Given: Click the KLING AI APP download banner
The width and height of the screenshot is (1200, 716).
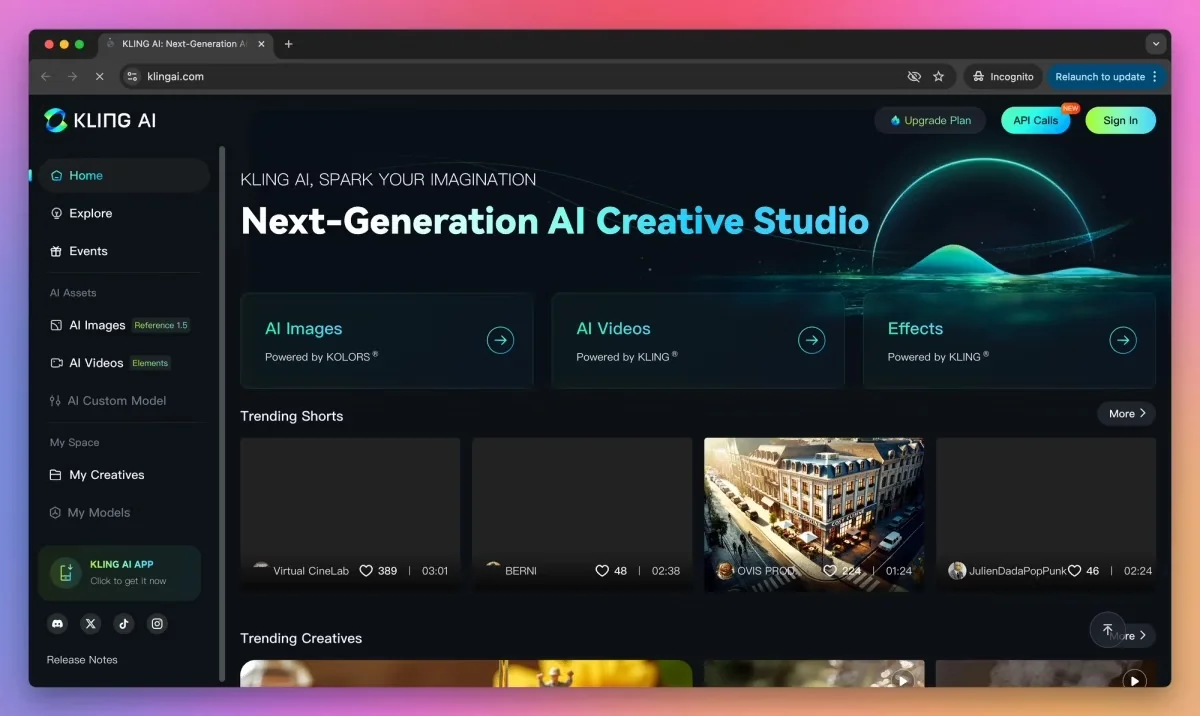Looking at the screenshot, I should point(119,572).
